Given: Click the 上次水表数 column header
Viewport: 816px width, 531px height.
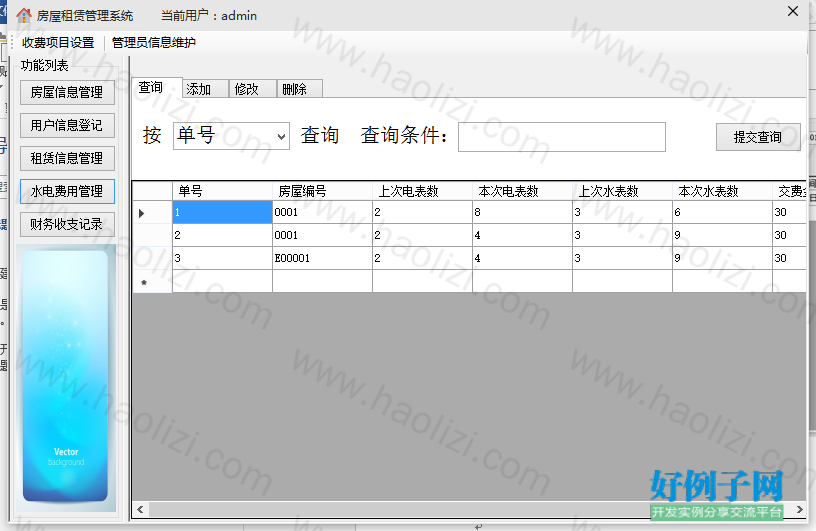Looking at the screenshot, I should click(x=622, y=191).
